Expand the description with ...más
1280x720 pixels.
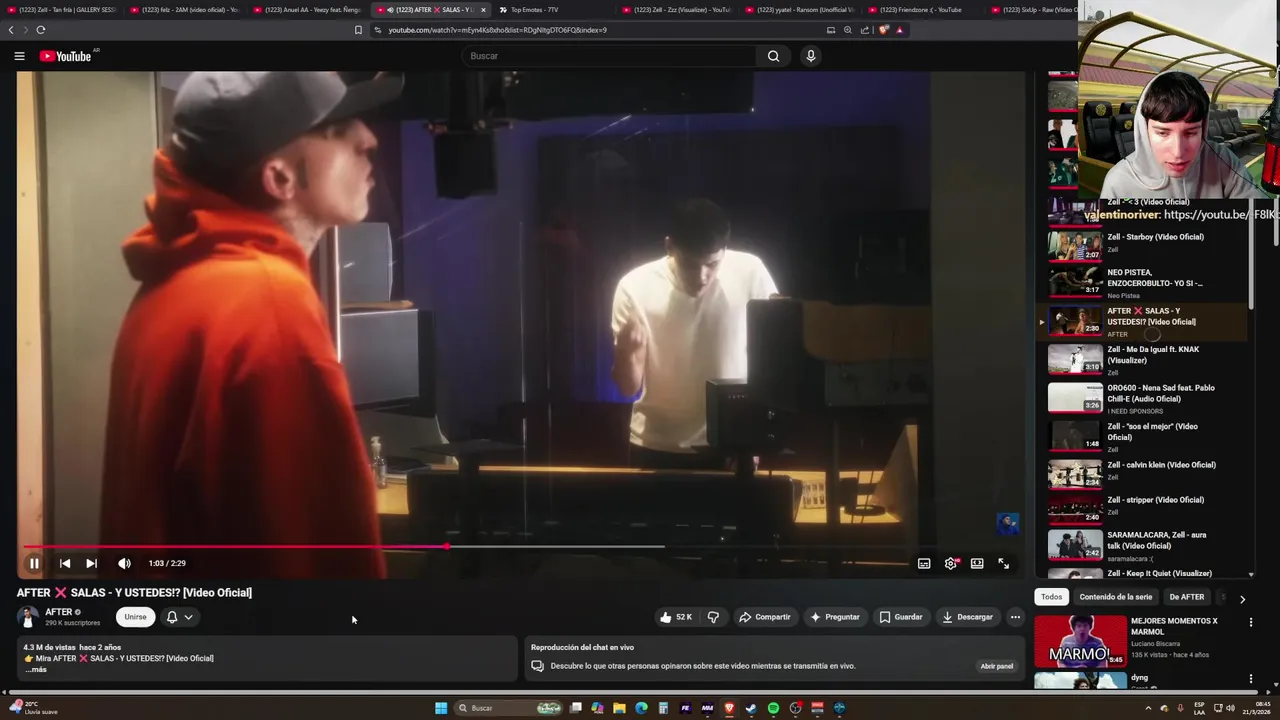coord(36,670)
